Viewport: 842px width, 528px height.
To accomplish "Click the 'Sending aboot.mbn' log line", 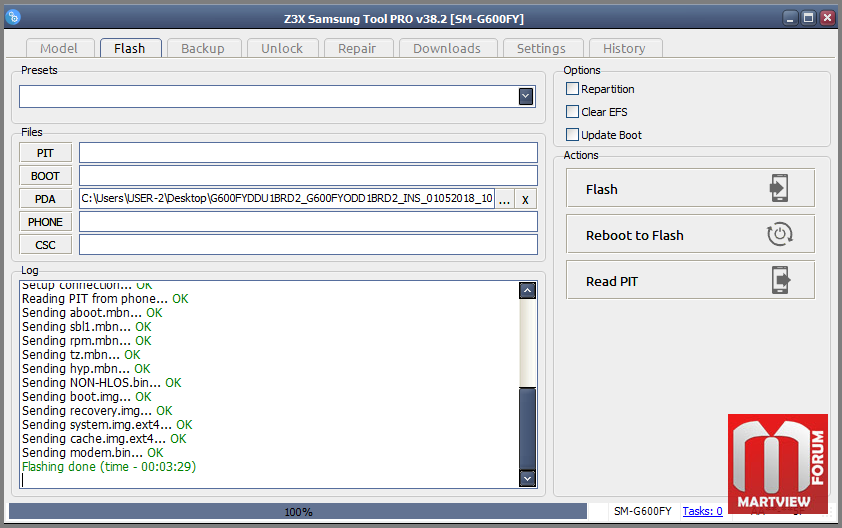I will [92, 313].
